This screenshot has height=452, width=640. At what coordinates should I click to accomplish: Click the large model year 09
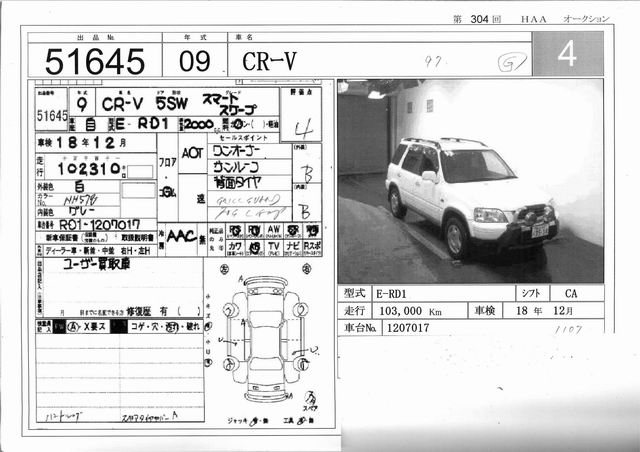coord(195,61)
